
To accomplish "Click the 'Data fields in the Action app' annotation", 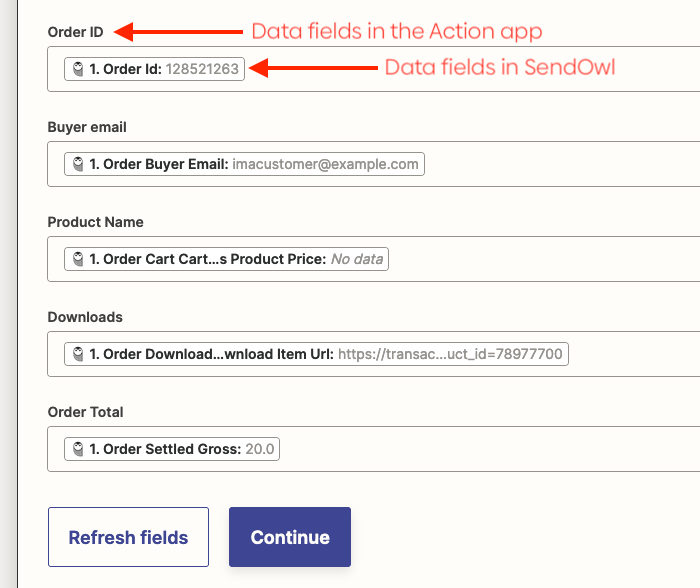I will click(396, 31).
